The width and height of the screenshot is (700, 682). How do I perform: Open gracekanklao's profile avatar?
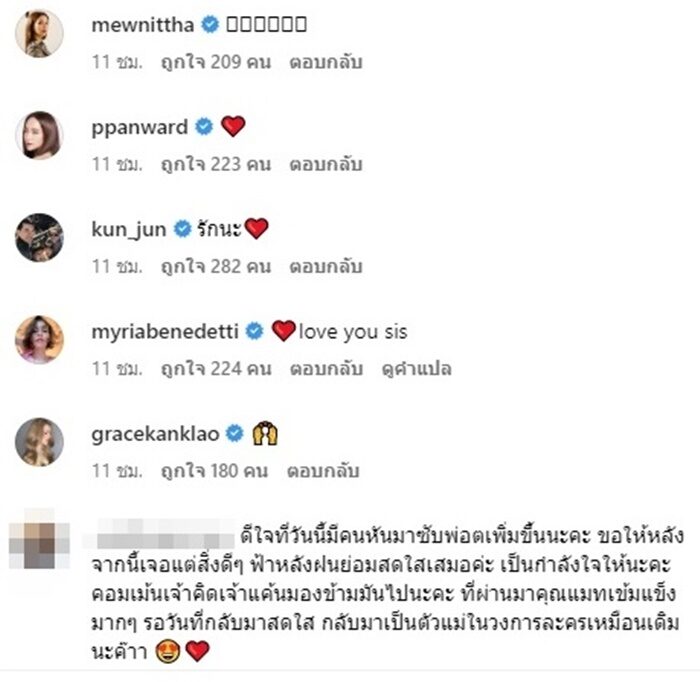[x=39, y=442]
